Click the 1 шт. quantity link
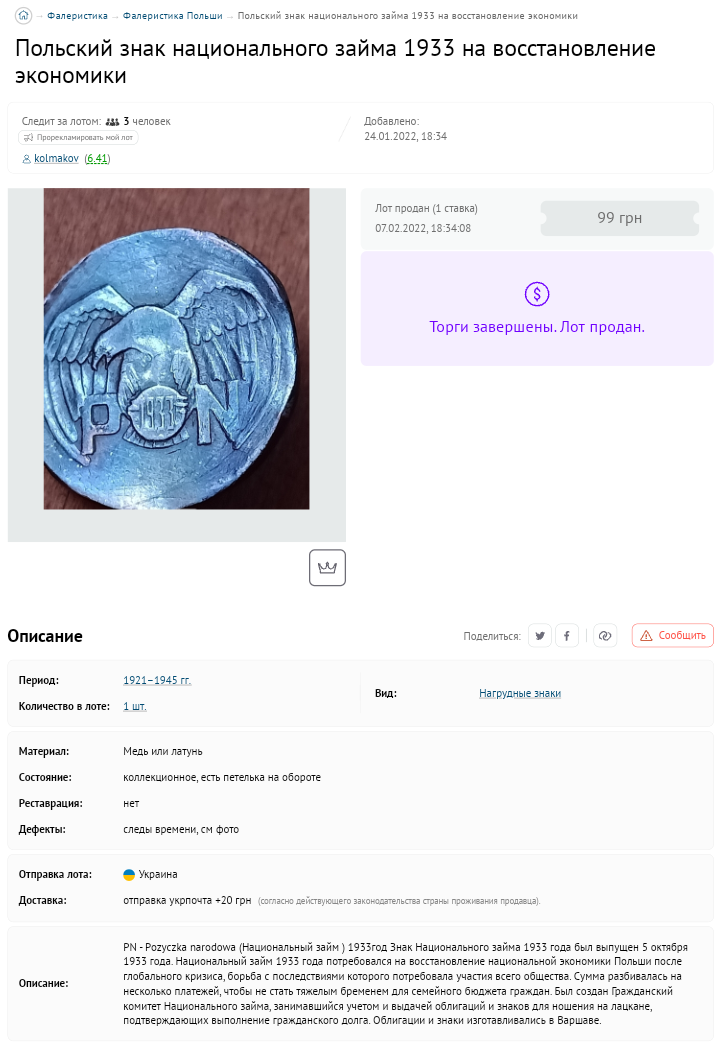The image size is (720, 1061). pos(135,706)
